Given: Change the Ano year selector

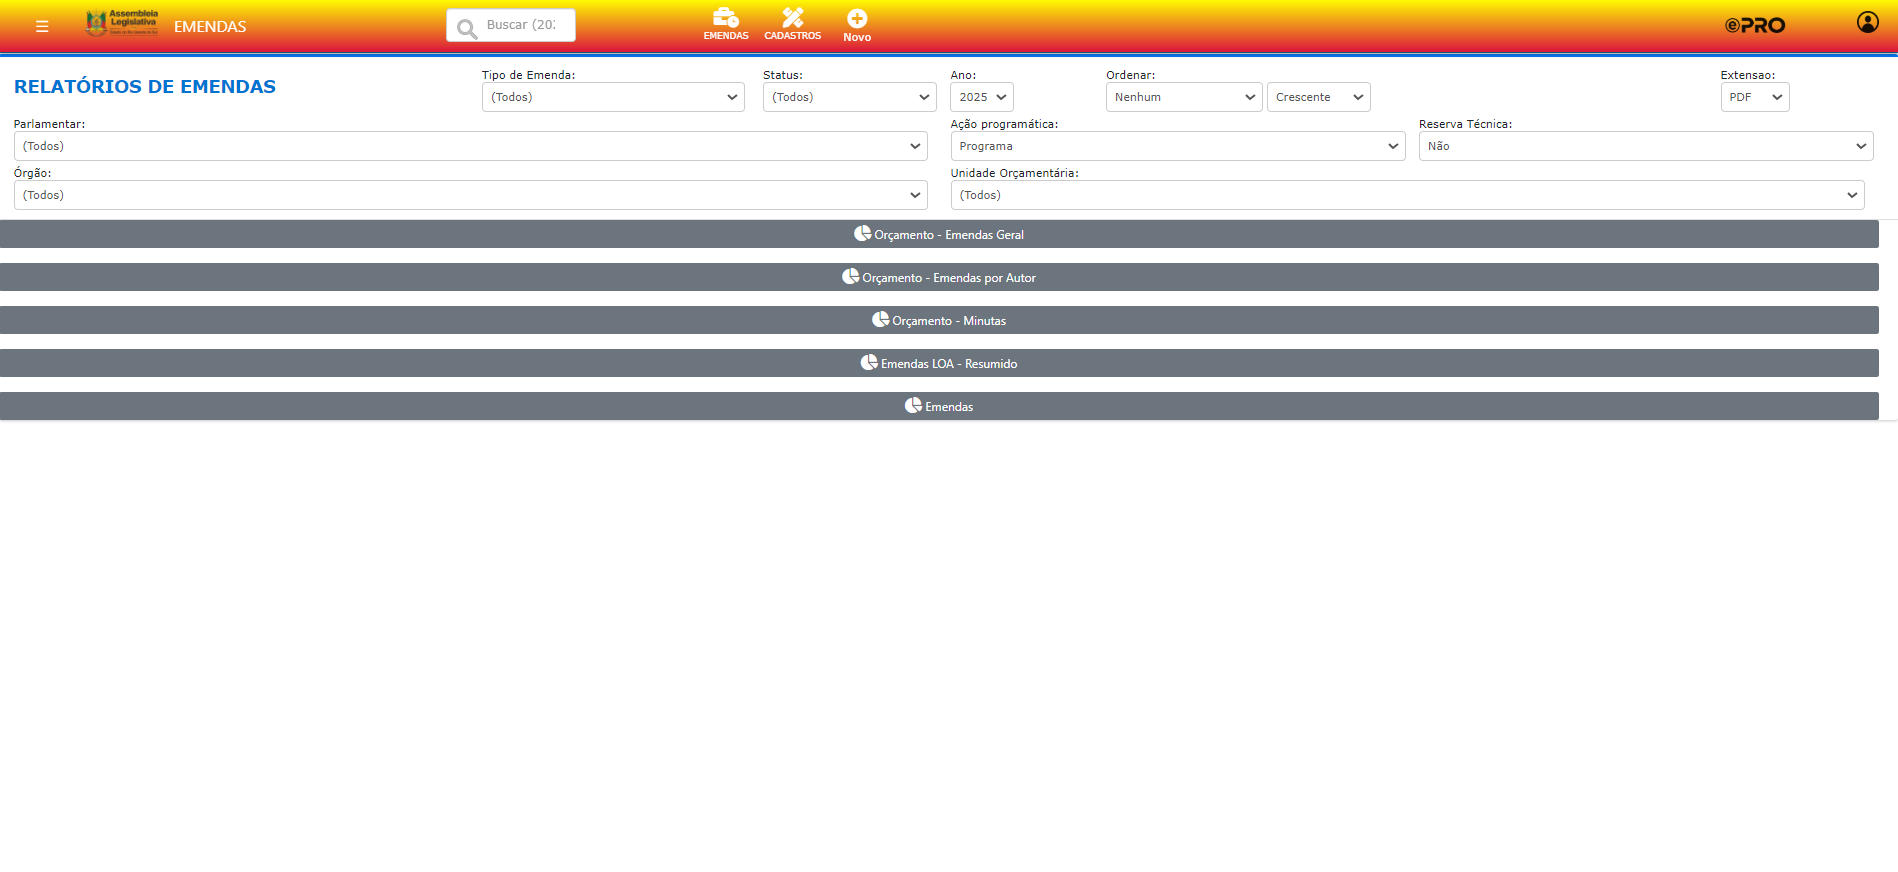Looking at the screenshot, I should pos(981,97).
